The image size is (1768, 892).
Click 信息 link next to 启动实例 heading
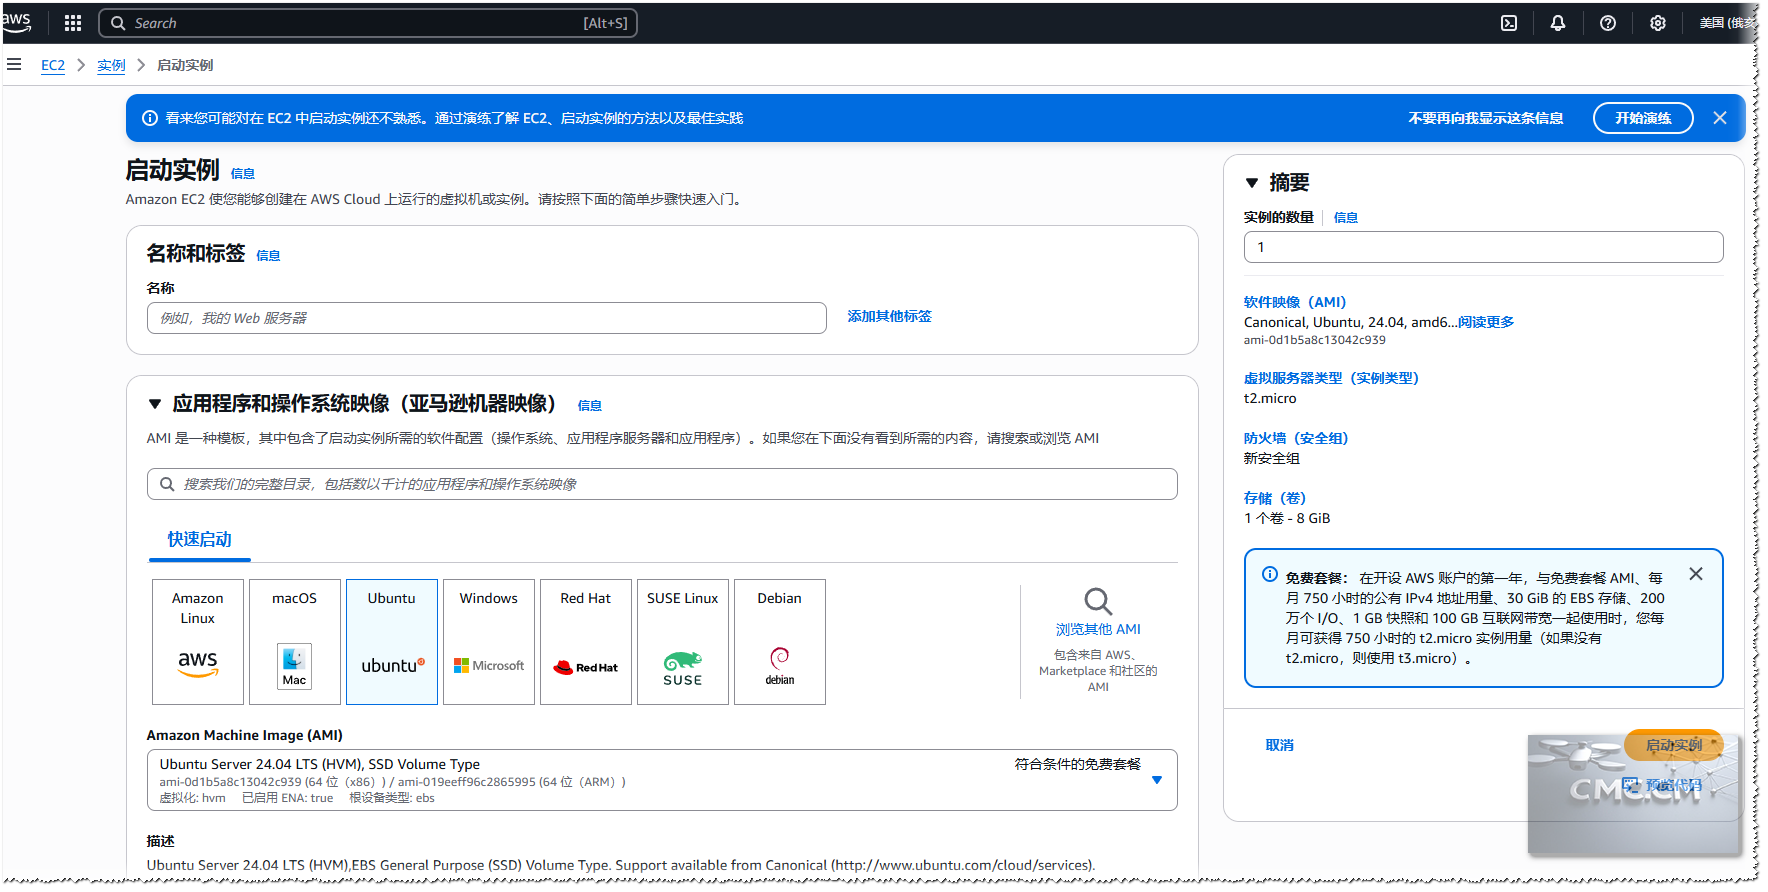(x=243, y=173)
